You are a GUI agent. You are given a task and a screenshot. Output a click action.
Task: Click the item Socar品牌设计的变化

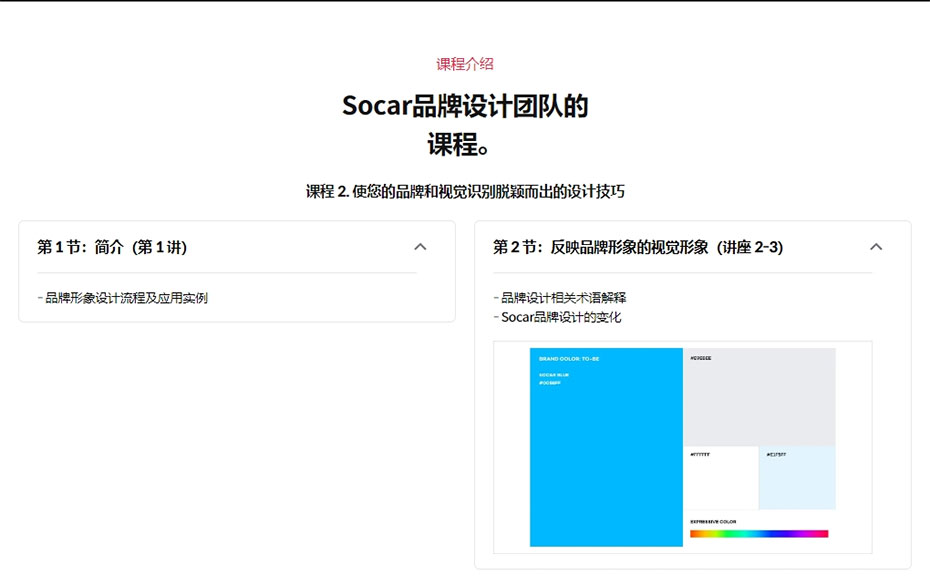[561, 317]
